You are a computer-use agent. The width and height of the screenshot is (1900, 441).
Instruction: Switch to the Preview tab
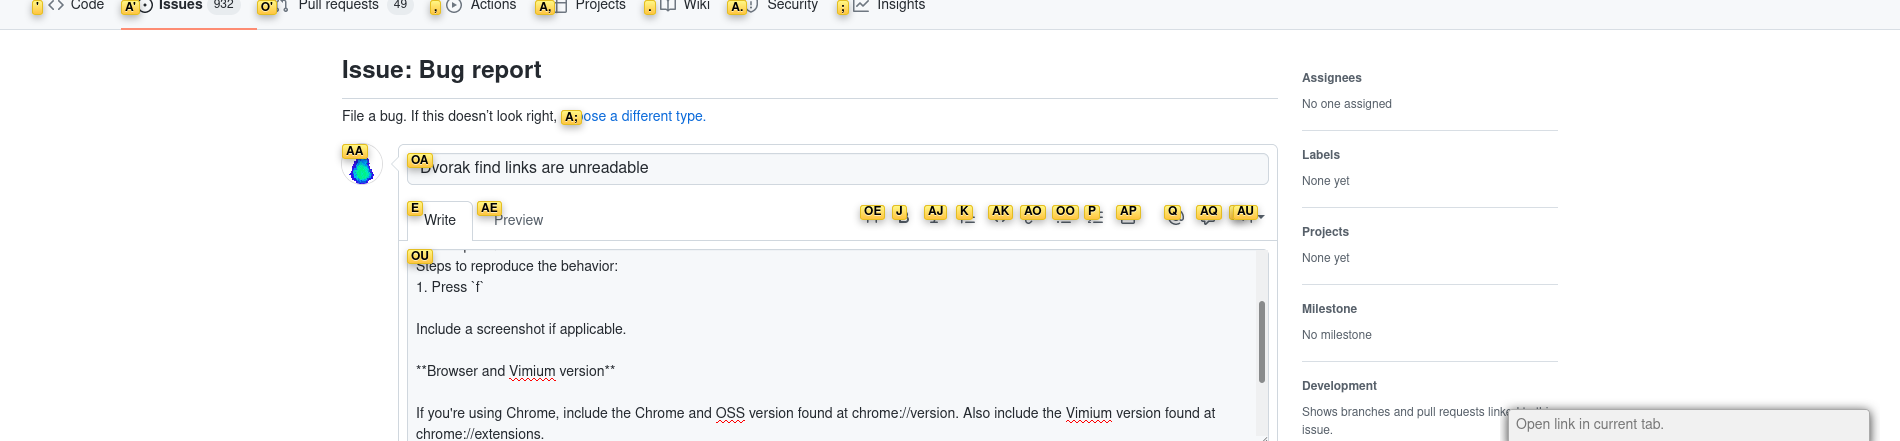click(518, 220)
